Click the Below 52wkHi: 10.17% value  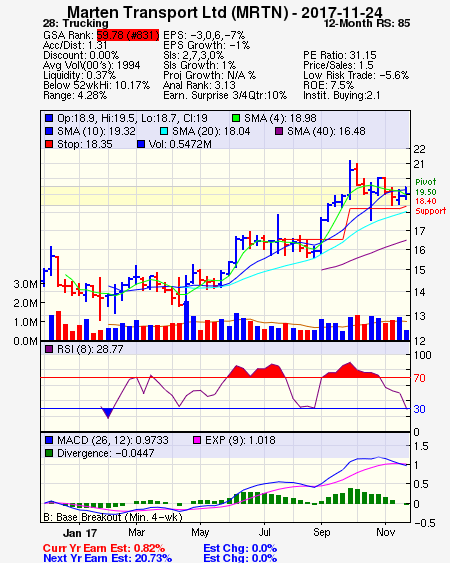pyautogui.click(x=96, y=85)
